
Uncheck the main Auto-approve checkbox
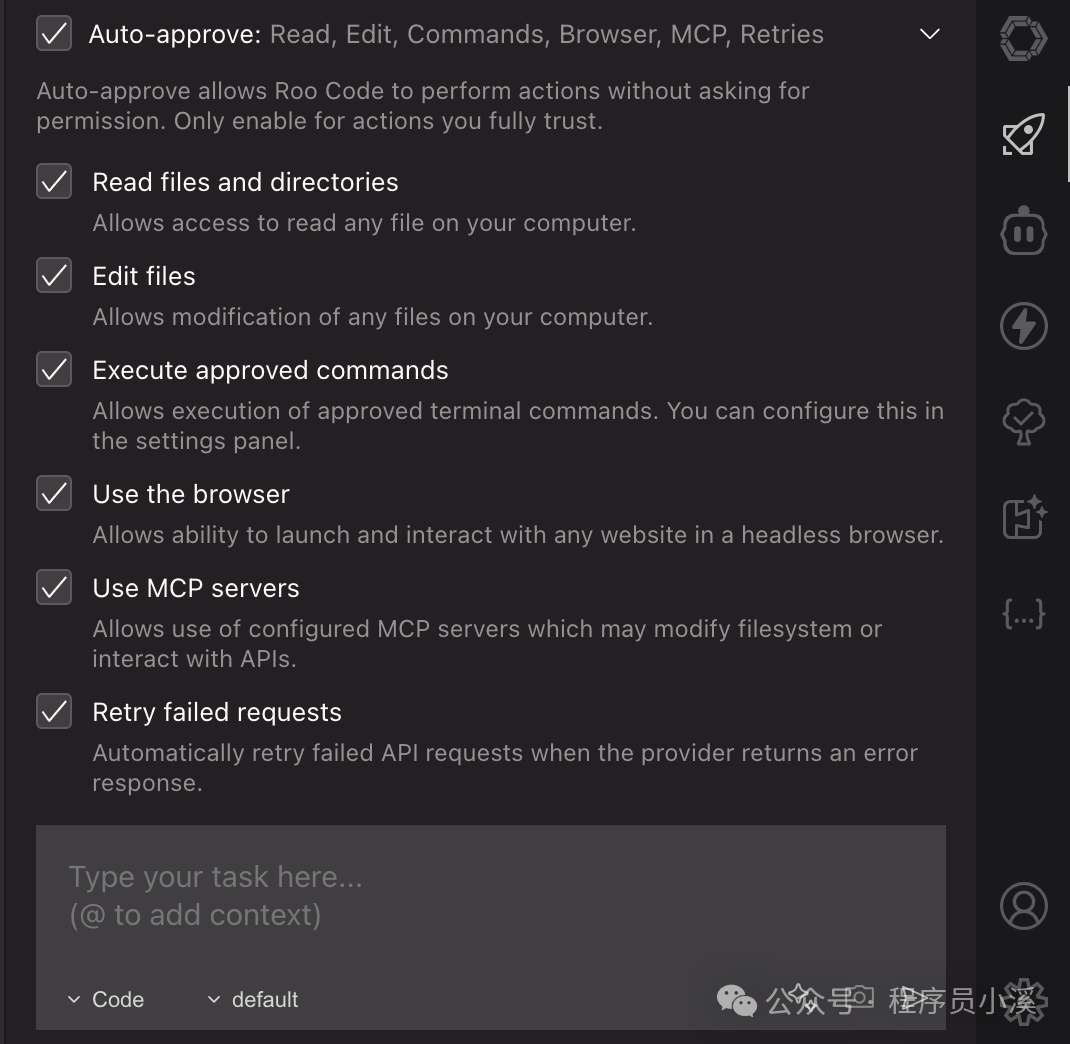pos(54,33)
